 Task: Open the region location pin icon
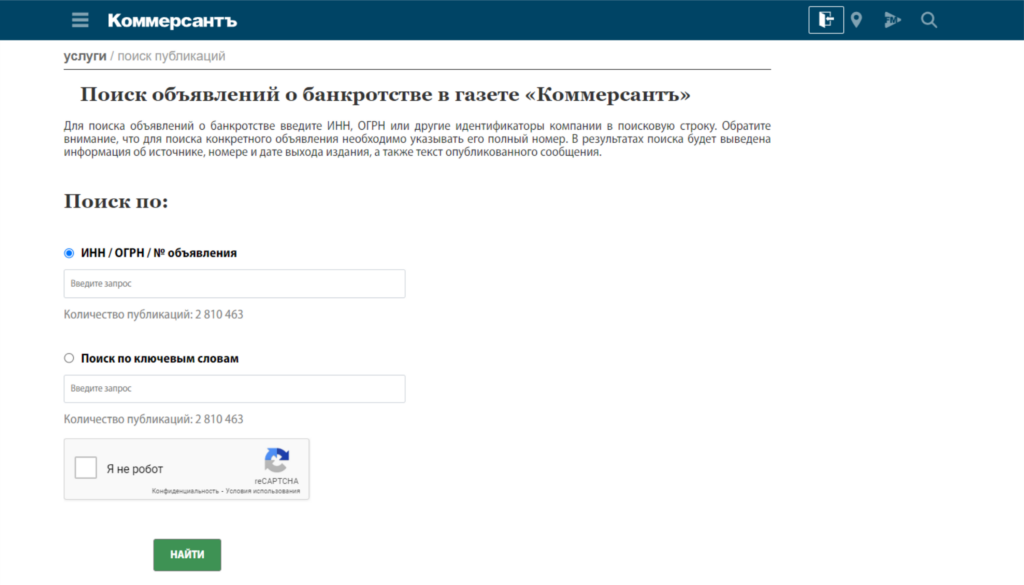coord(856,20)
